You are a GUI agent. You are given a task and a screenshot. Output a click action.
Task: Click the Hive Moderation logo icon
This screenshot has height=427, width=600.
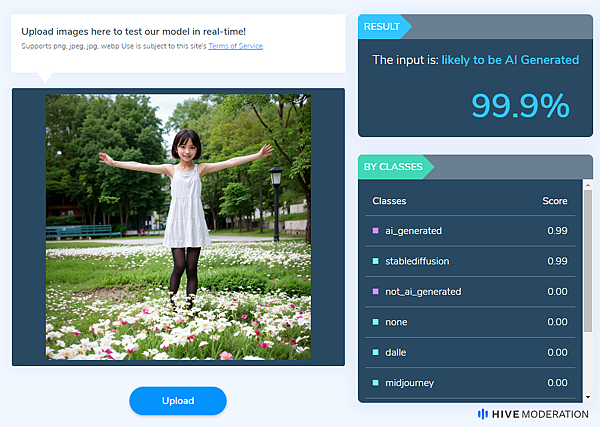tap(483, 414)
